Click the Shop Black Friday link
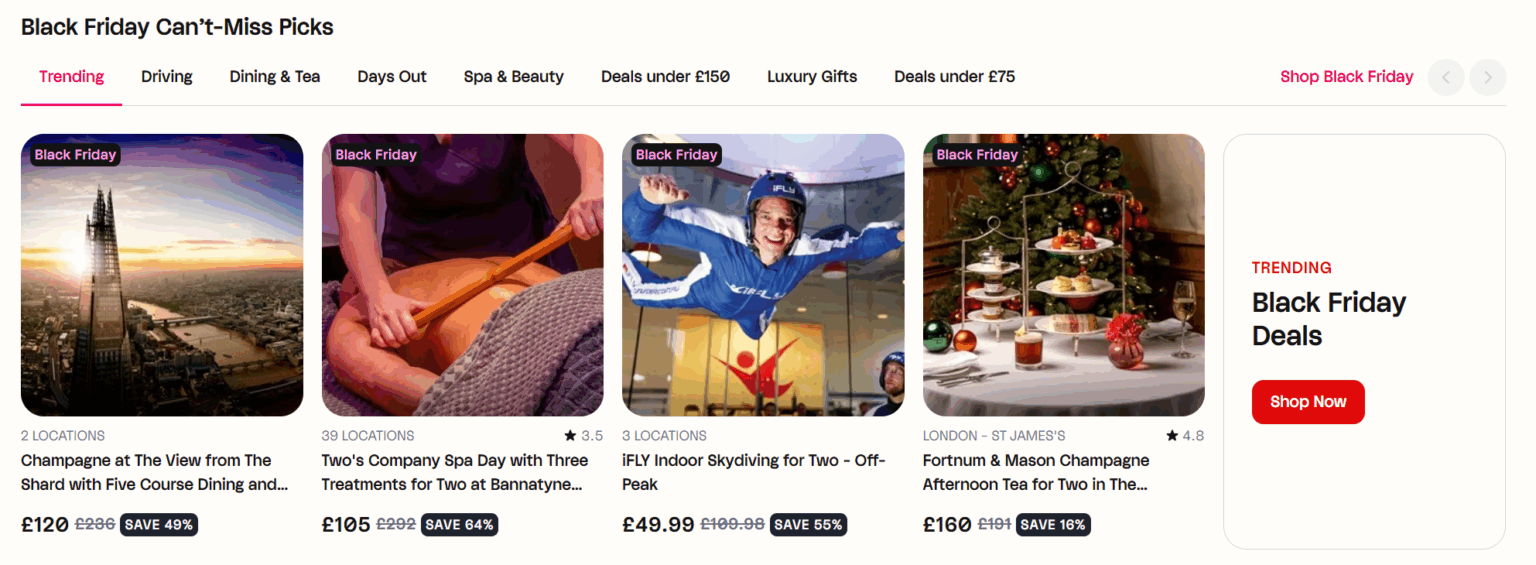 tap(1346, 77)
